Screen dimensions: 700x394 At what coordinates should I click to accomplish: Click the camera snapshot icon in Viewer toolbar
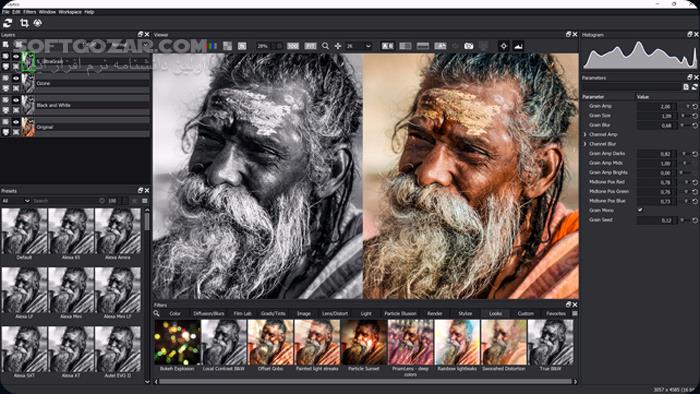(x=468, y=46)
